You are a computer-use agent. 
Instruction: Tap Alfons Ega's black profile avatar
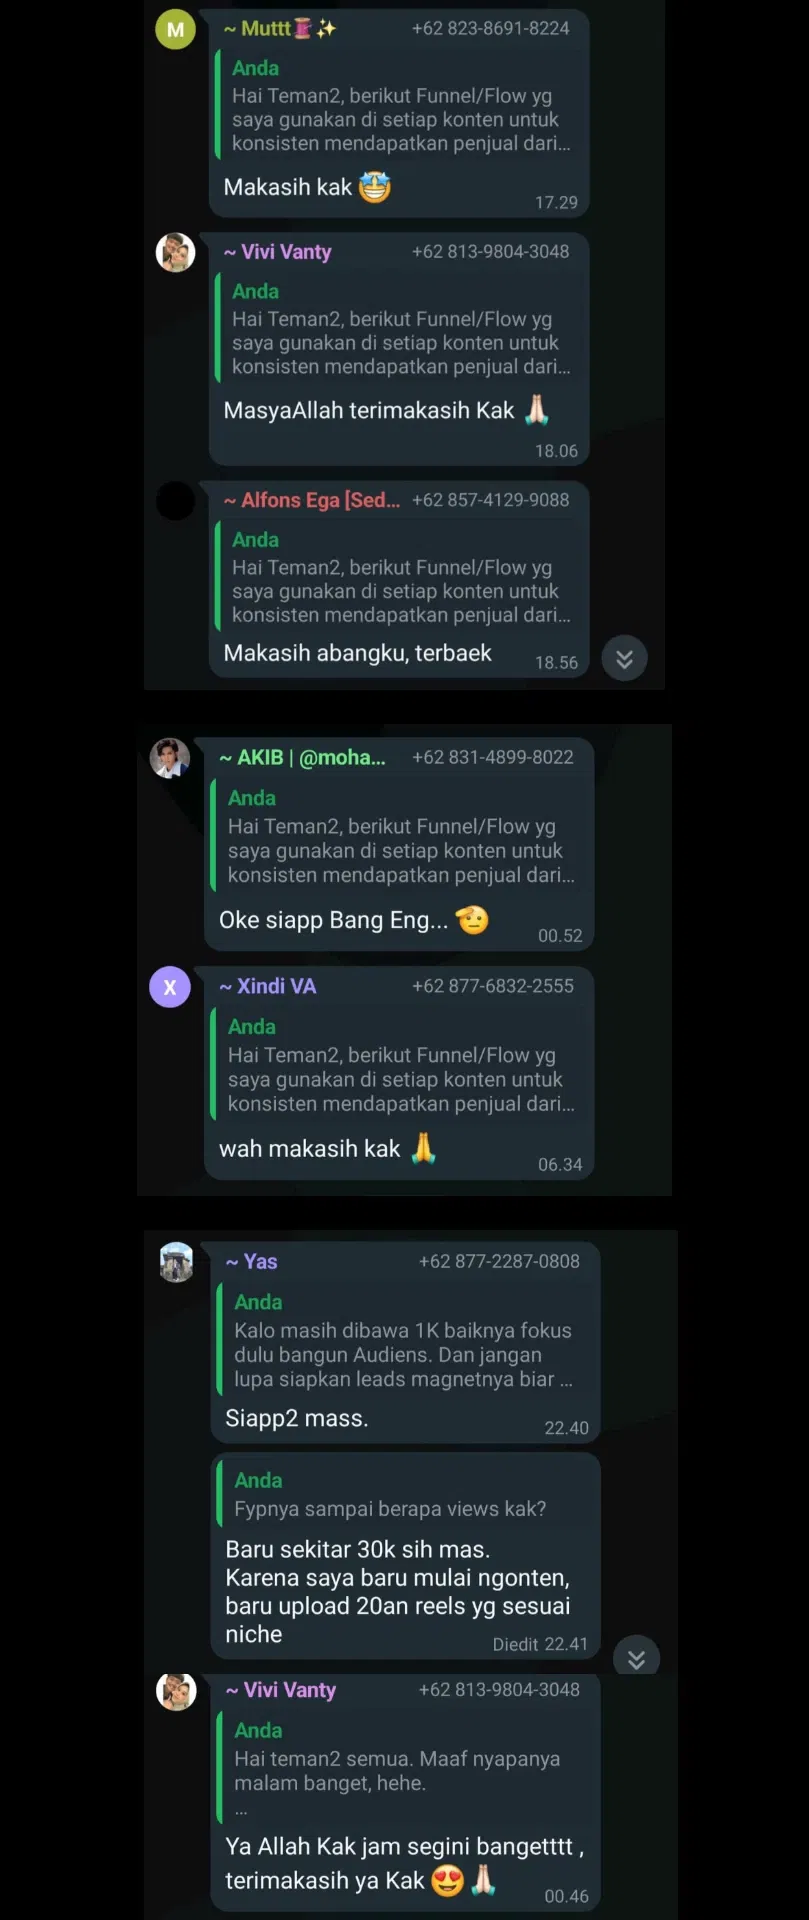pos(175,500)
